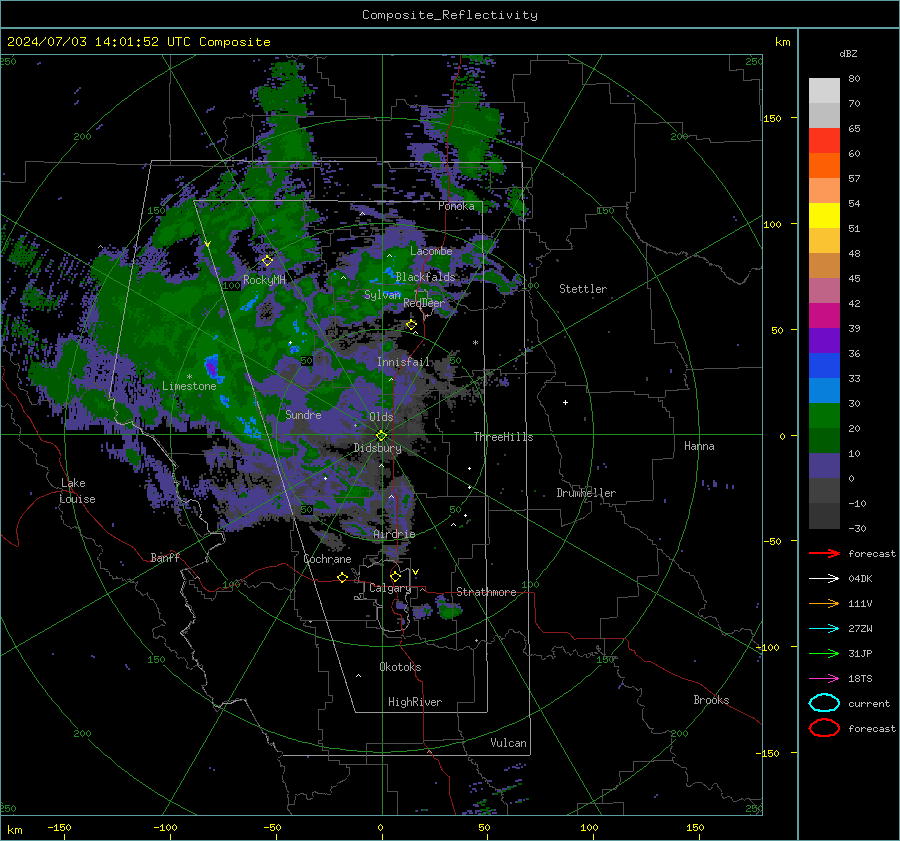Image resolution: width=900 pixels, height=841 pixels.
Task: Click the Sundre town label
Action: (303, 414)
